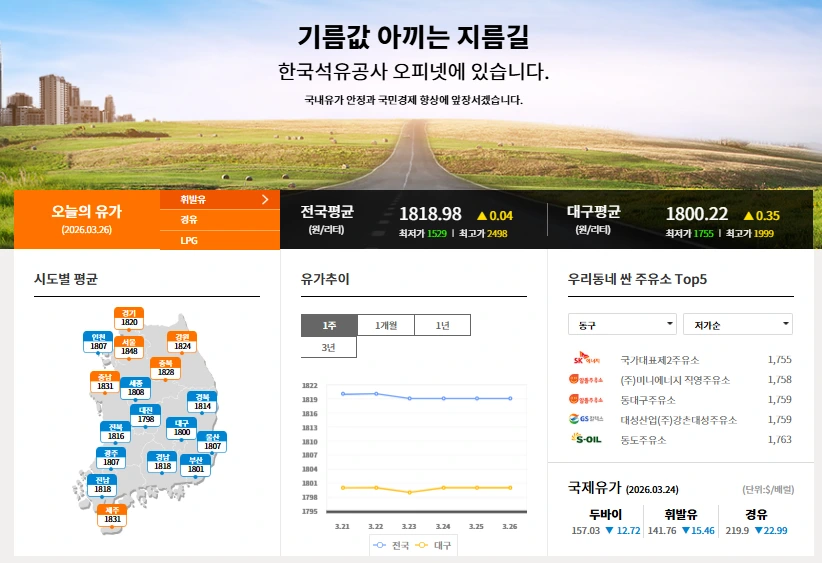Select the 휘발유 fuel type tab
The image size is (822, 563).
coord(220,200)
